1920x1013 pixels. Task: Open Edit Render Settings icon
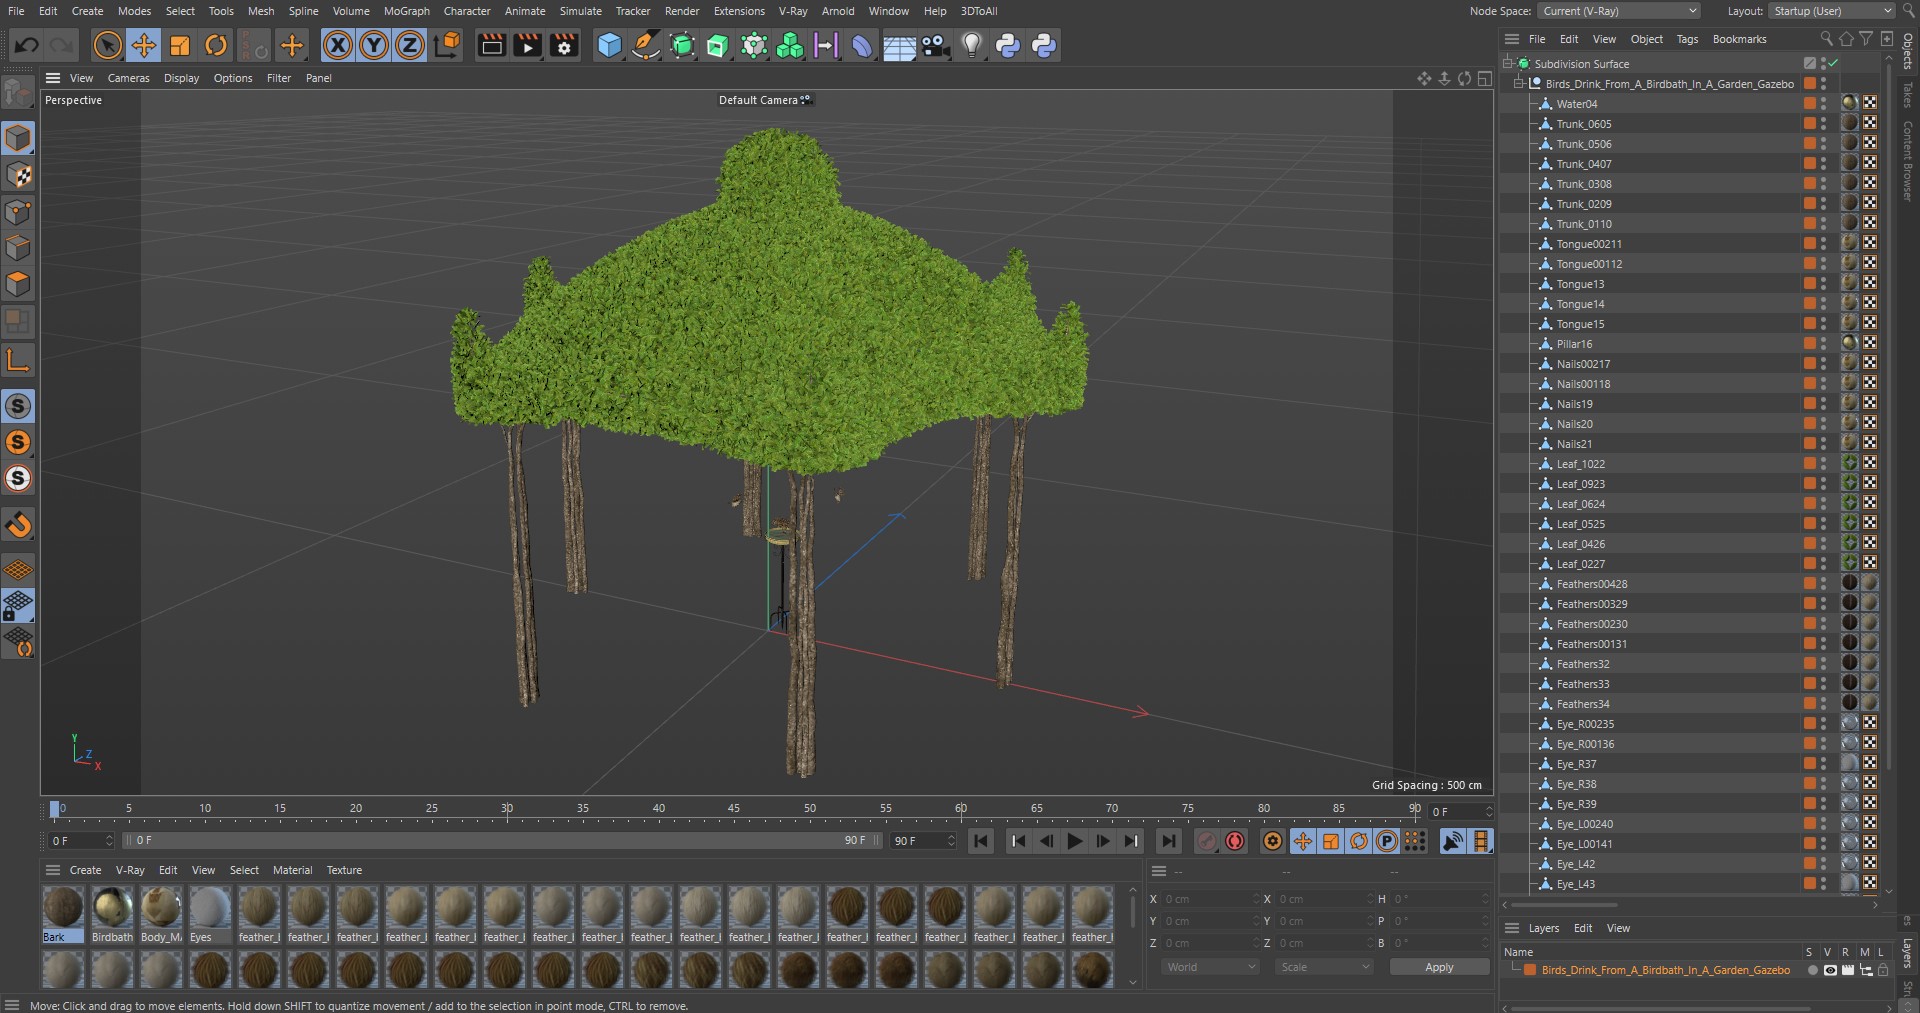coord(564,45)
